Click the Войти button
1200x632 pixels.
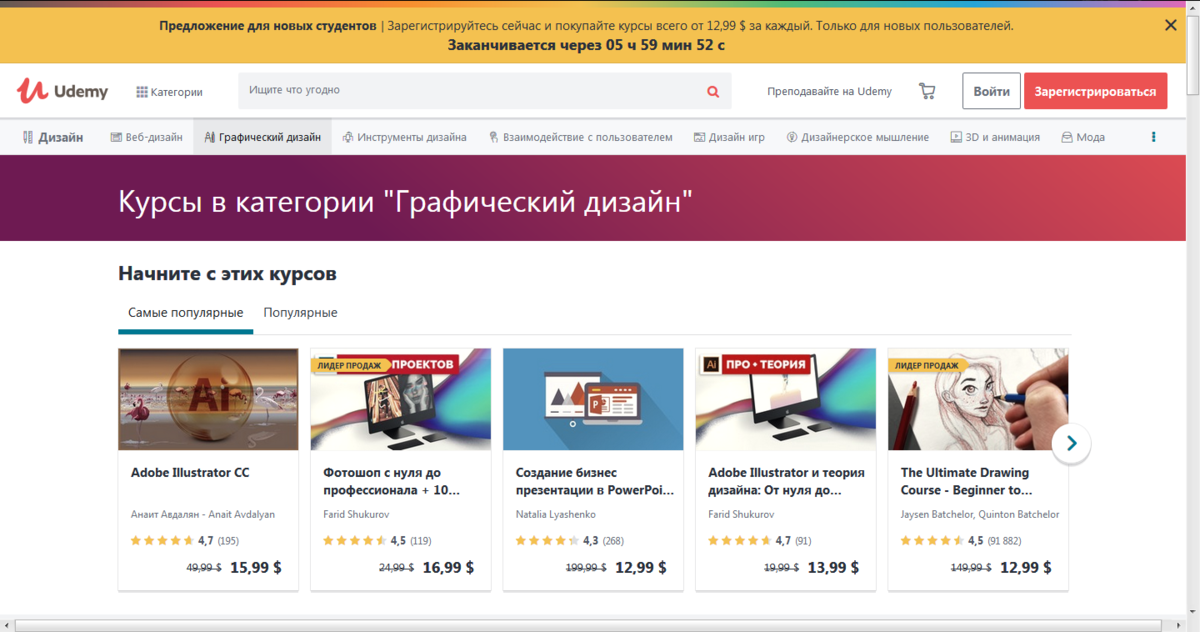991,90
